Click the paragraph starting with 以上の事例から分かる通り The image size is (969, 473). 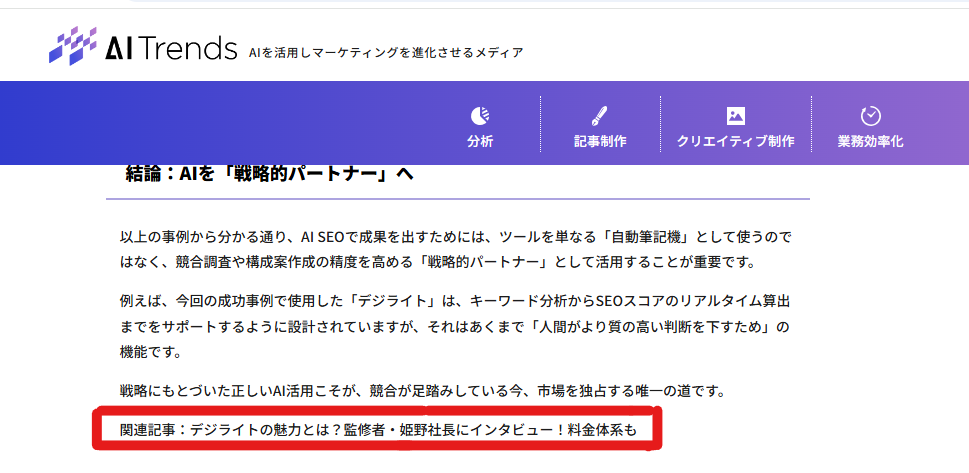pos(455,249)
